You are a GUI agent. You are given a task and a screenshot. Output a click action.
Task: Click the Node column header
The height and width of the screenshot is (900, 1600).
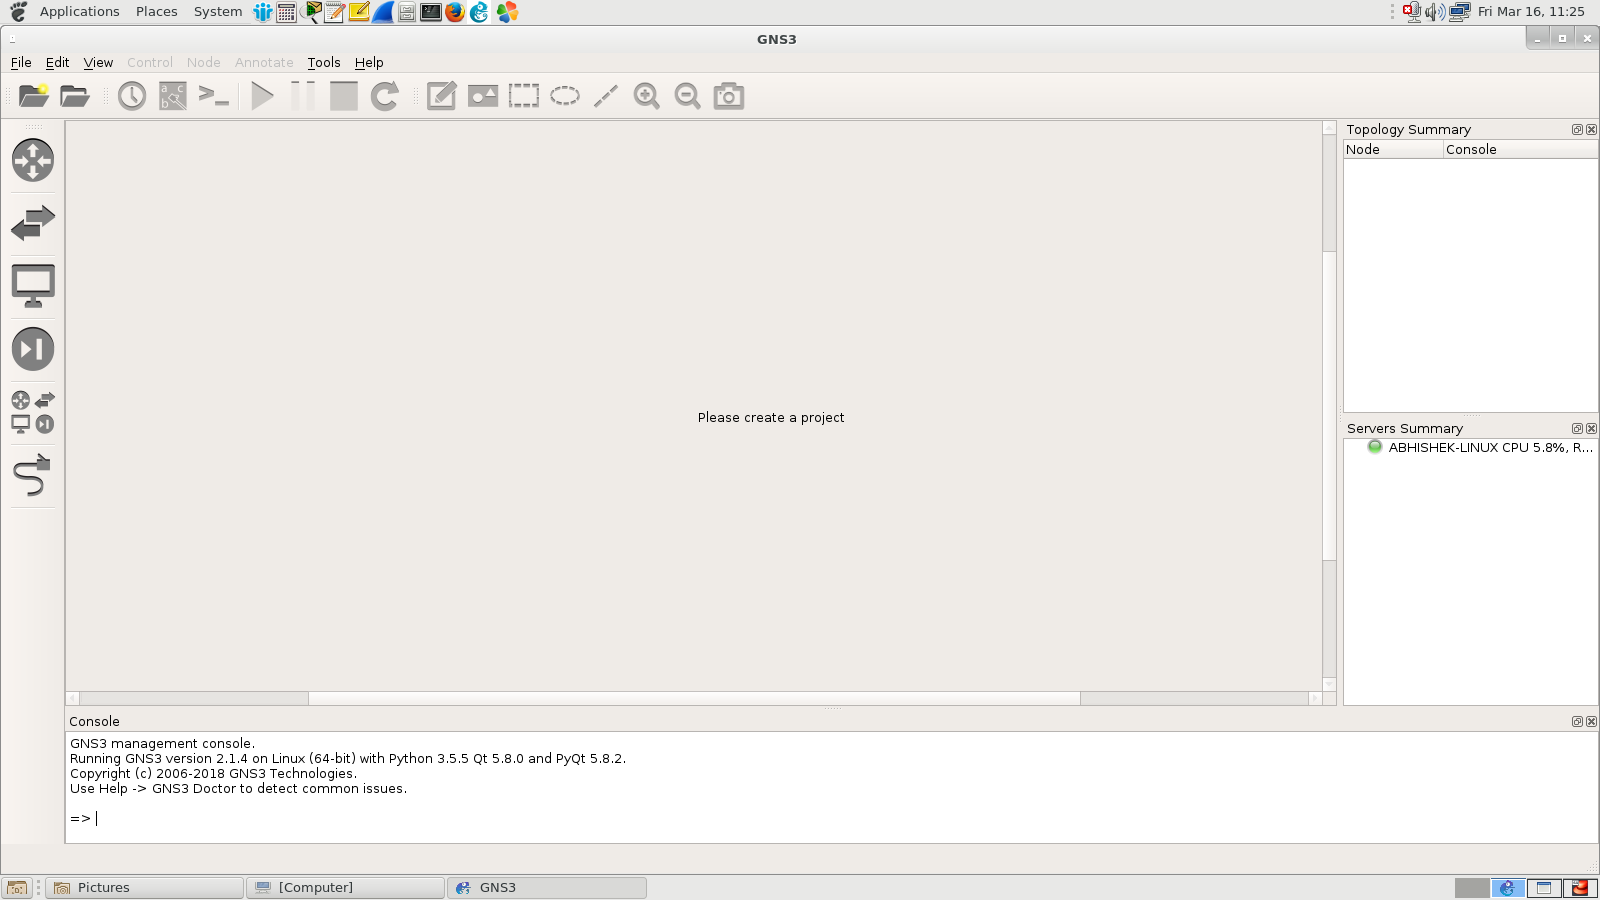pos(1393,149)
